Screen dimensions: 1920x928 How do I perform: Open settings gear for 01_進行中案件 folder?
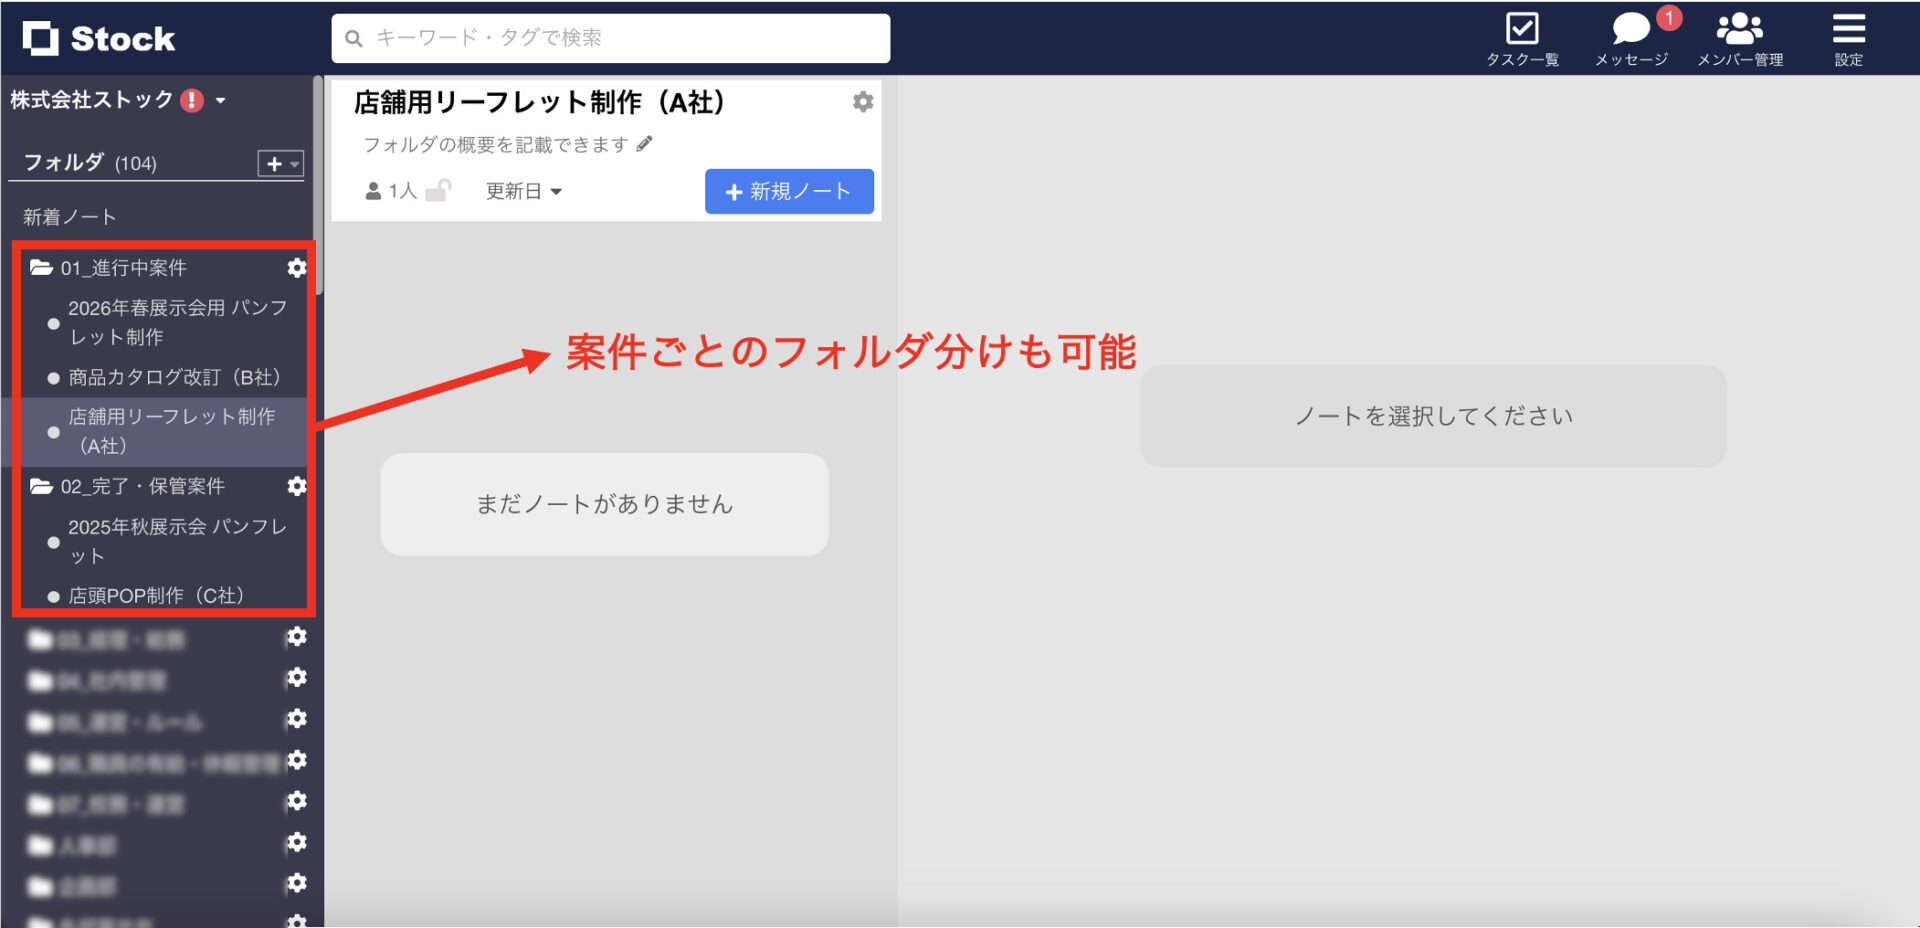(x=297, y=268)
